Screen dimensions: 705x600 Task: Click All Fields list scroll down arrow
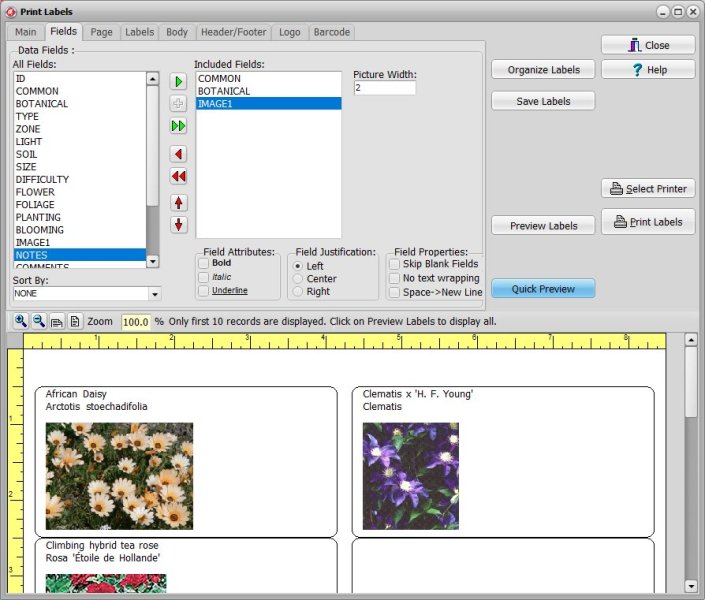pos(153,261)
